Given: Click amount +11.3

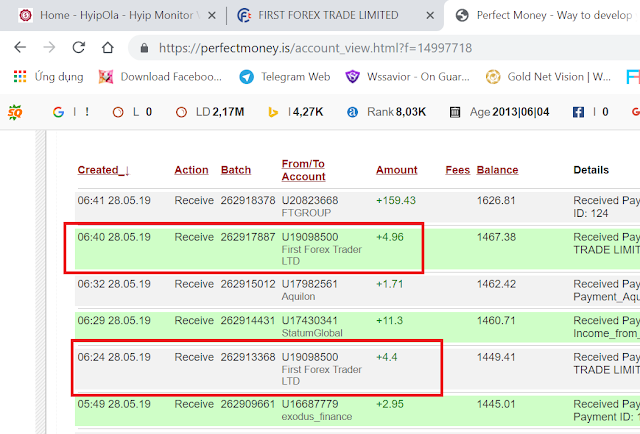Looking at the screenshot, I should (389, 320).
